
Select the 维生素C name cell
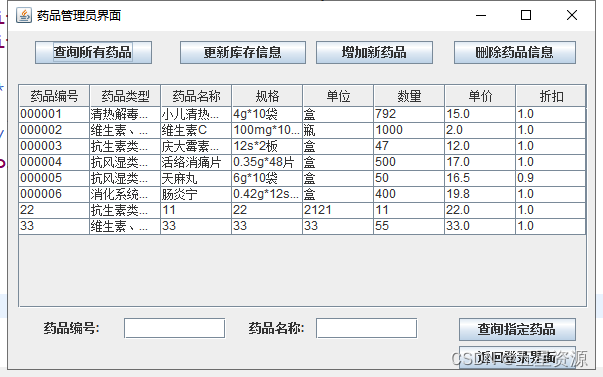[196, 130]
